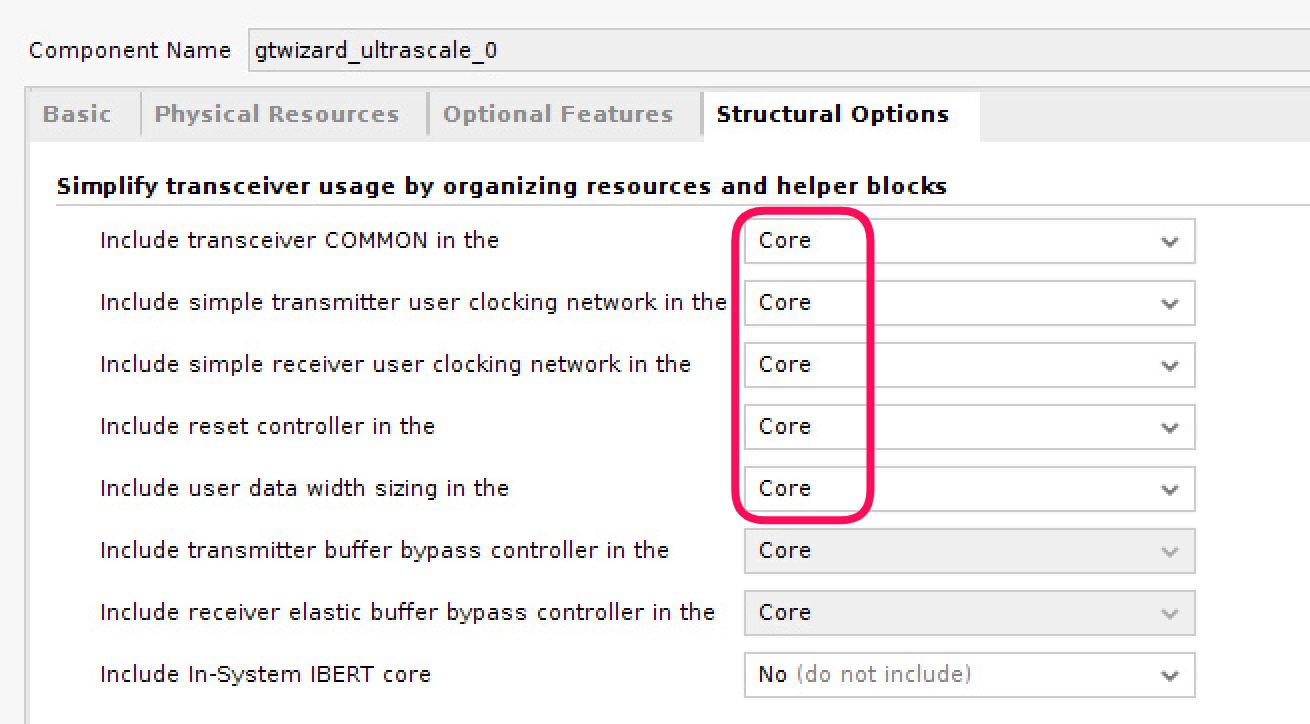Expand the transmitter user clocking network dropdown
This screenshot has width=1310, height=724.
tap(968, 303)
